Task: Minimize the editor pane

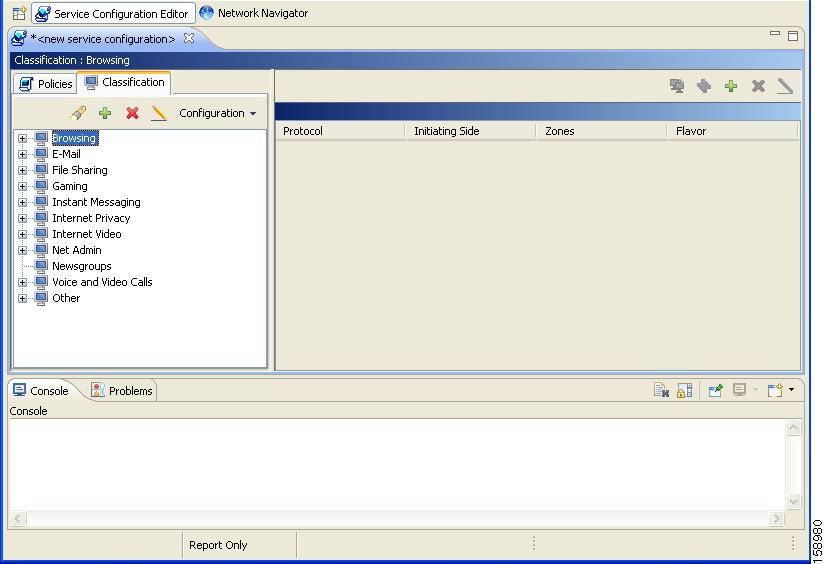Action: 774,33
